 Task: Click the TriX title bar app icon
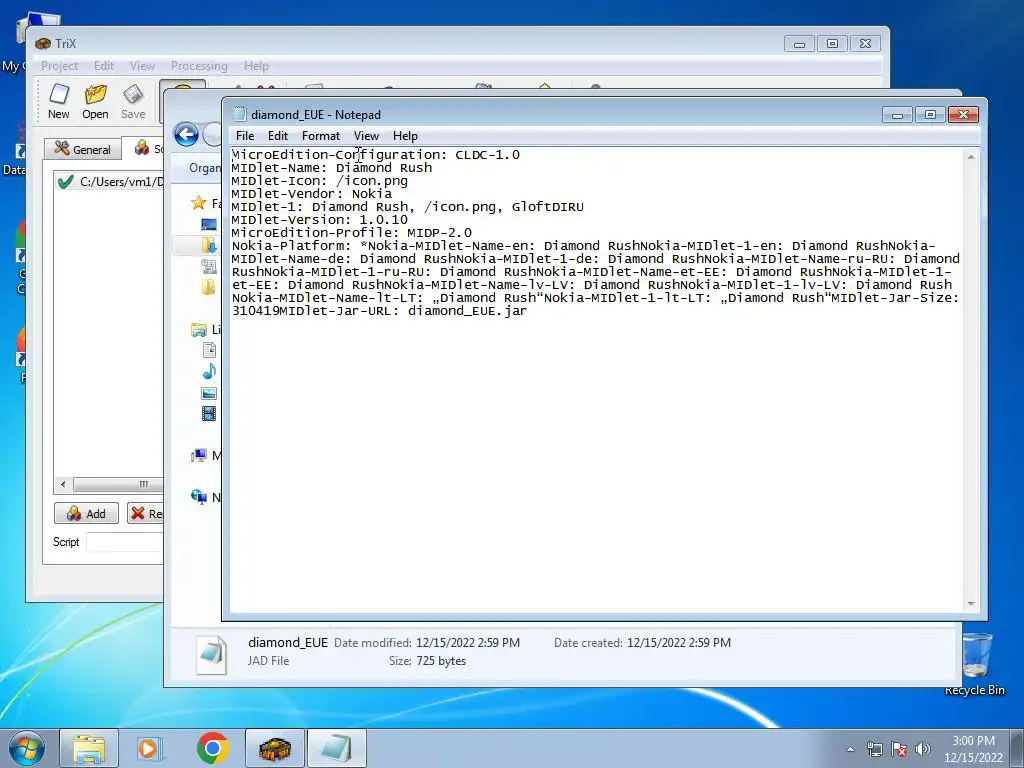43,44
